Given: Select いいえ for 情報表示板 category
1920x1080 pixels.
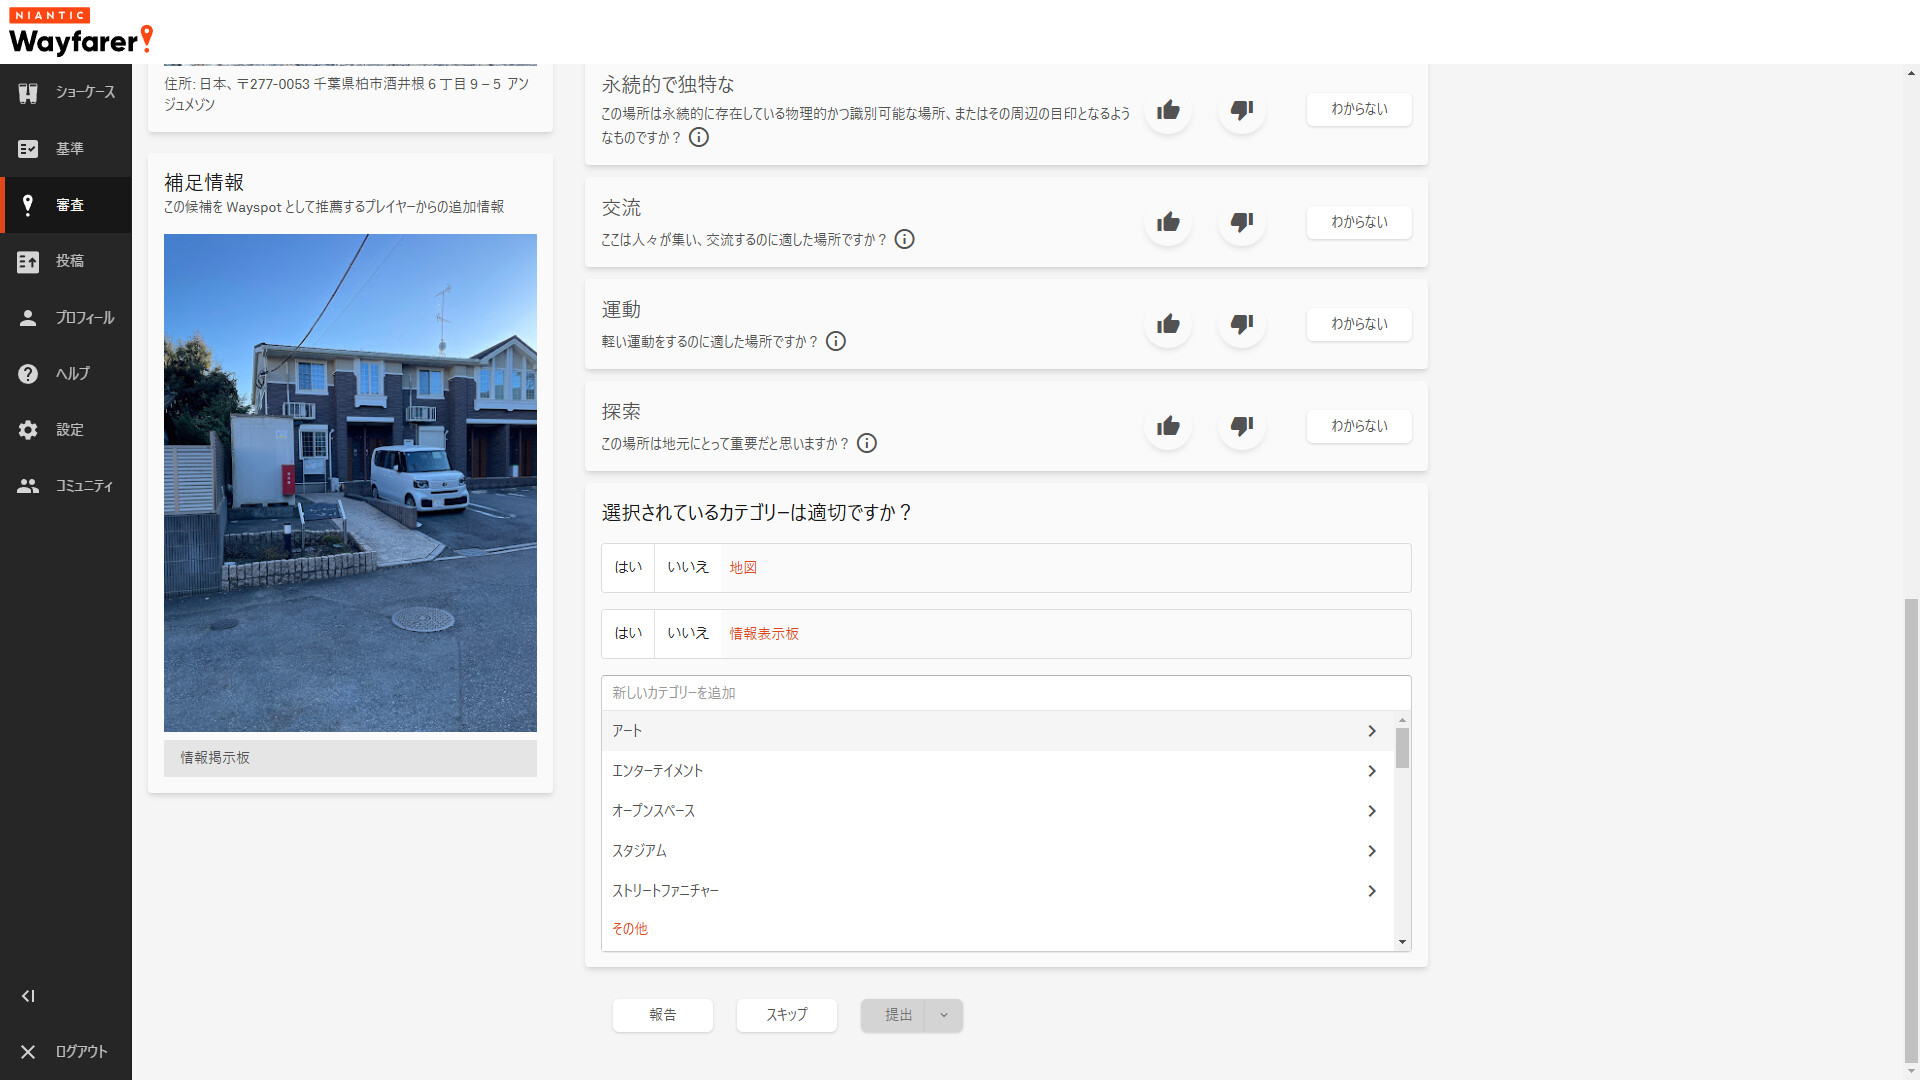Looking at the screenshot, I should [x=688, y=634].
